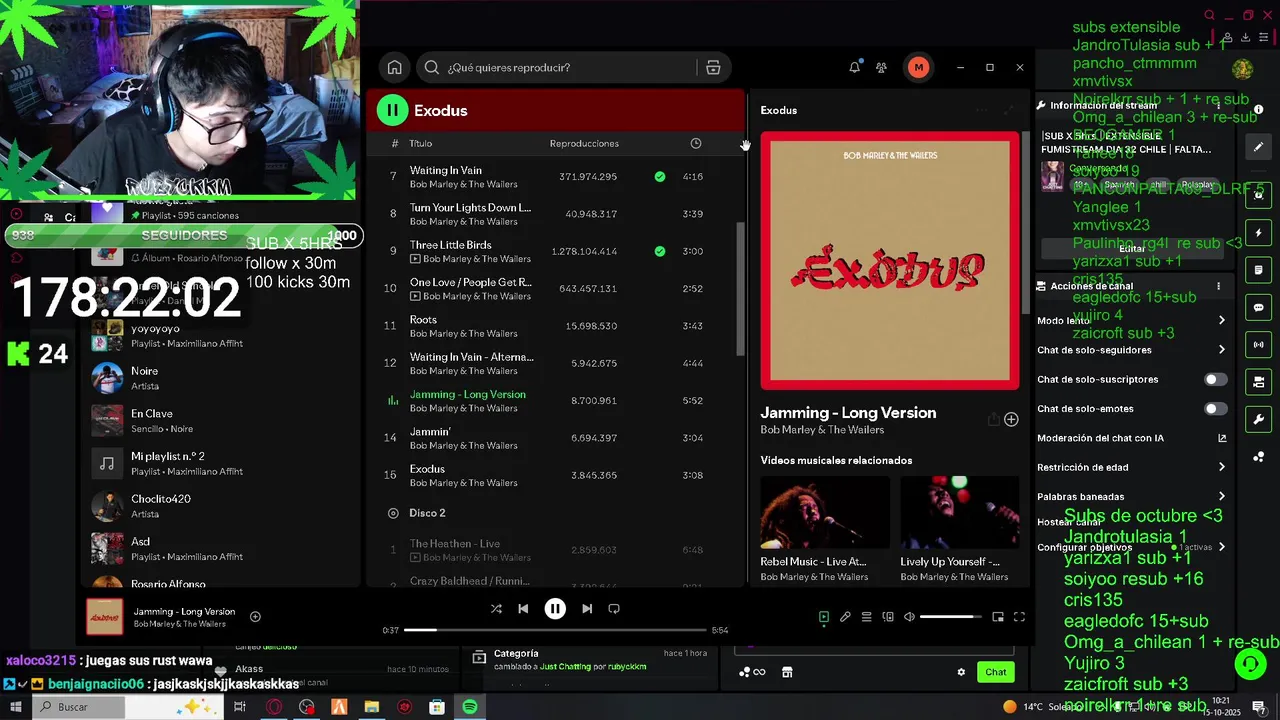The width and height of the screenshot is (1280, 720).
Task: Open chat settings gear icon
Action: [961, 672]
